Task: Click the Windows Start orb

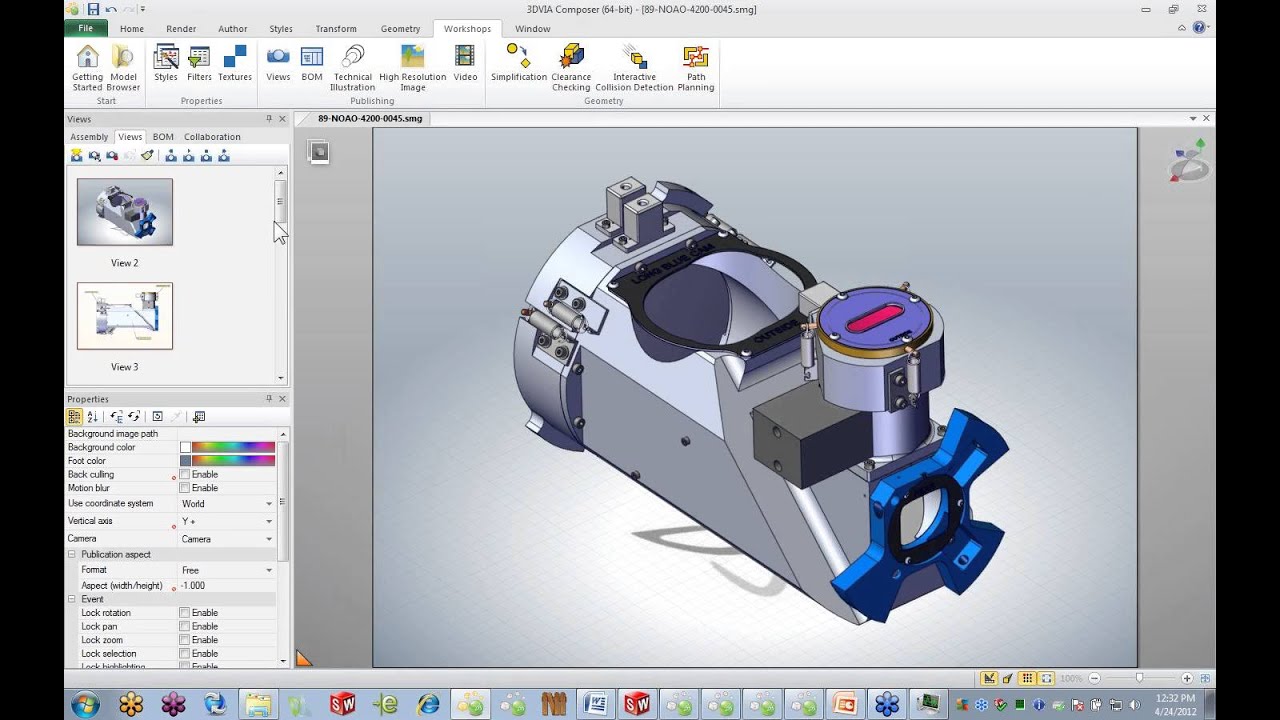Action: pyautogui.click(x=85, y=704)
